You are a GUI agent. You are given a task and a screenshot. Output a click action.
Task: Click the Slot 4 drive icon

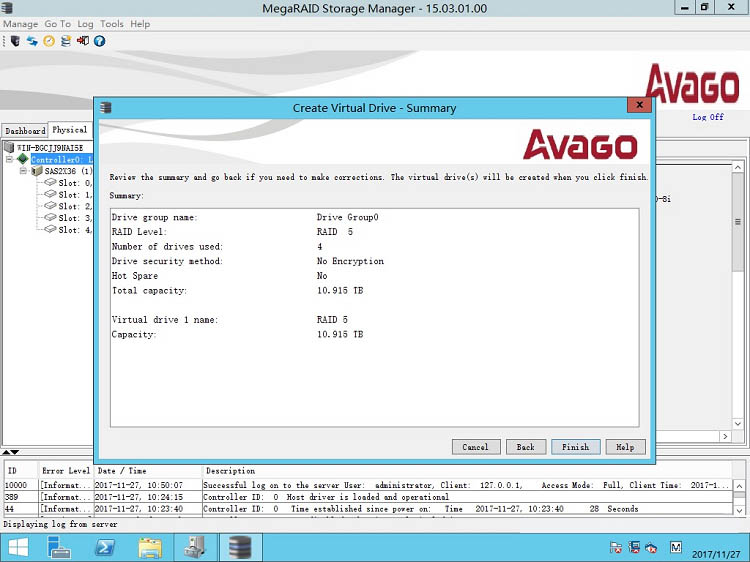(50, 229)
